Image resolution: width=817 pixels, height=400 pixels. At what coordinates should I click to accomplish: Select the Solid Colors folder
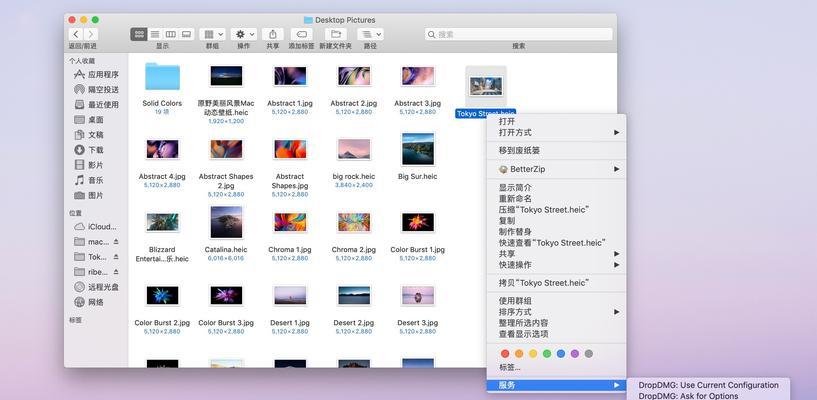click(162, 76)
